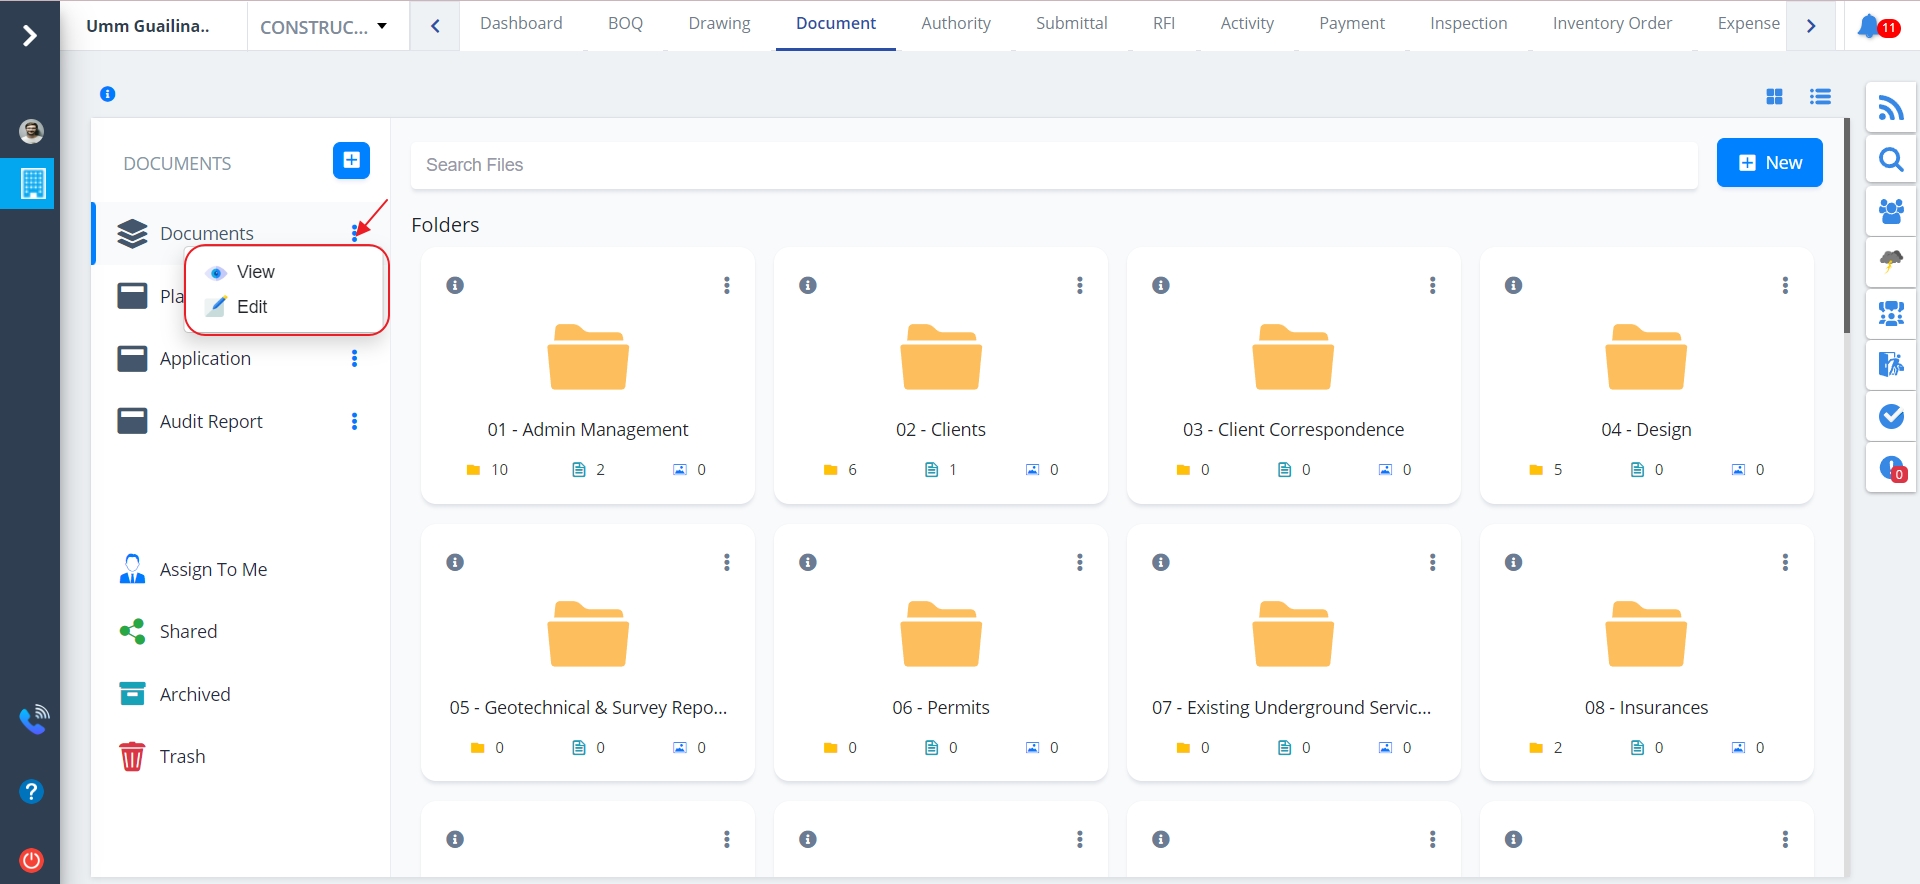Select Edit from the context menu
Screen dimensions: 1920x884
pos(252,307)
